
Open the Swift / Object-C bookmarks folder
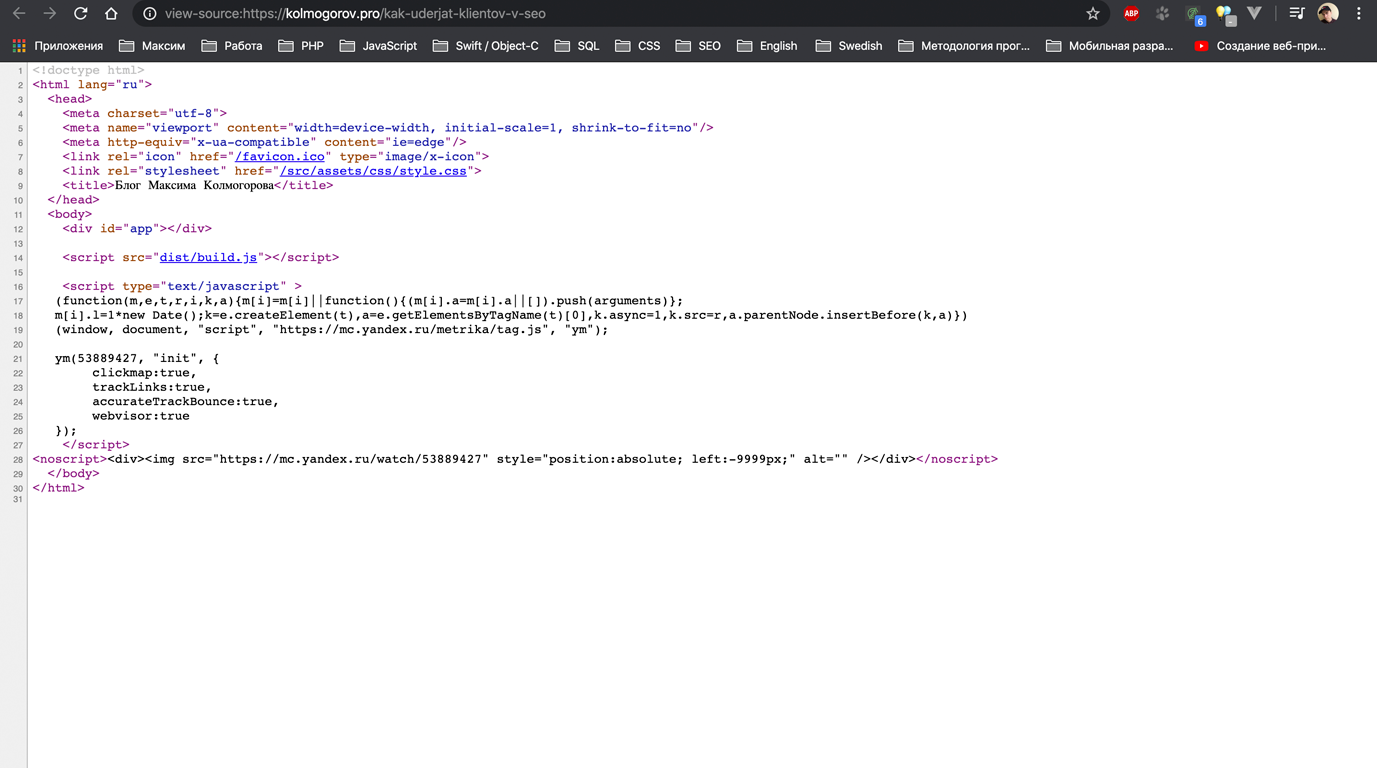pos(485,46)
